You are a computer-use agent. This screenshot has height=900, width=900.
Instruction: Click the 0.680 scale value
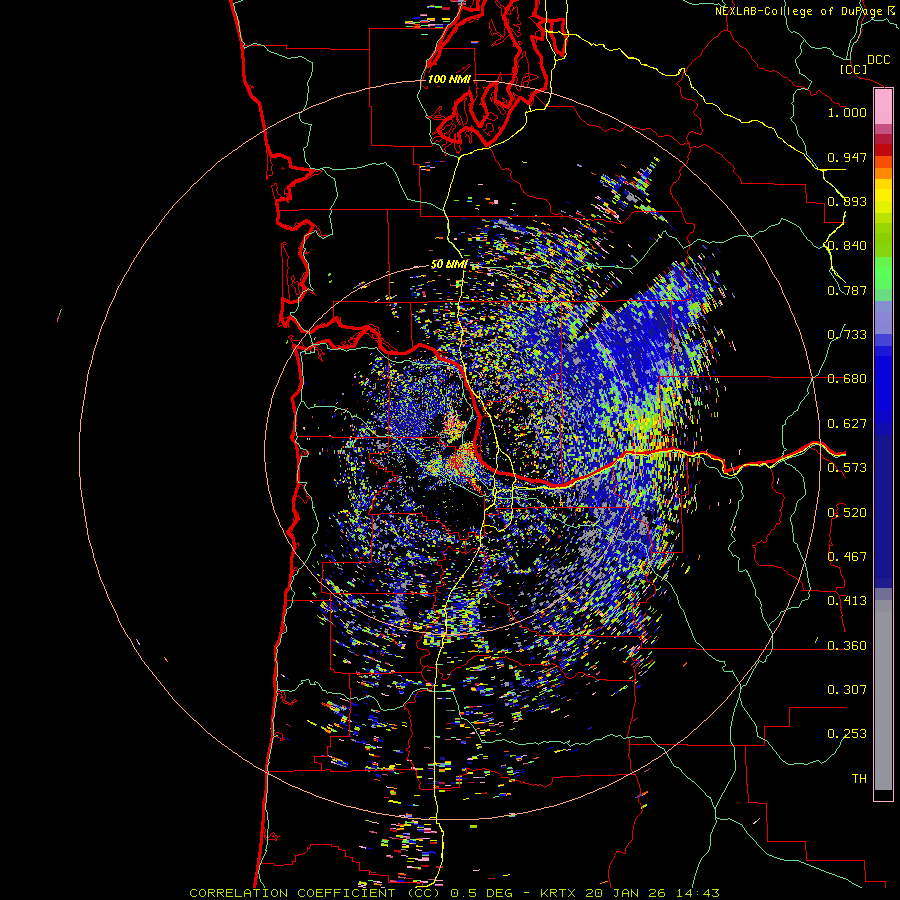click(x=847, y=379)
